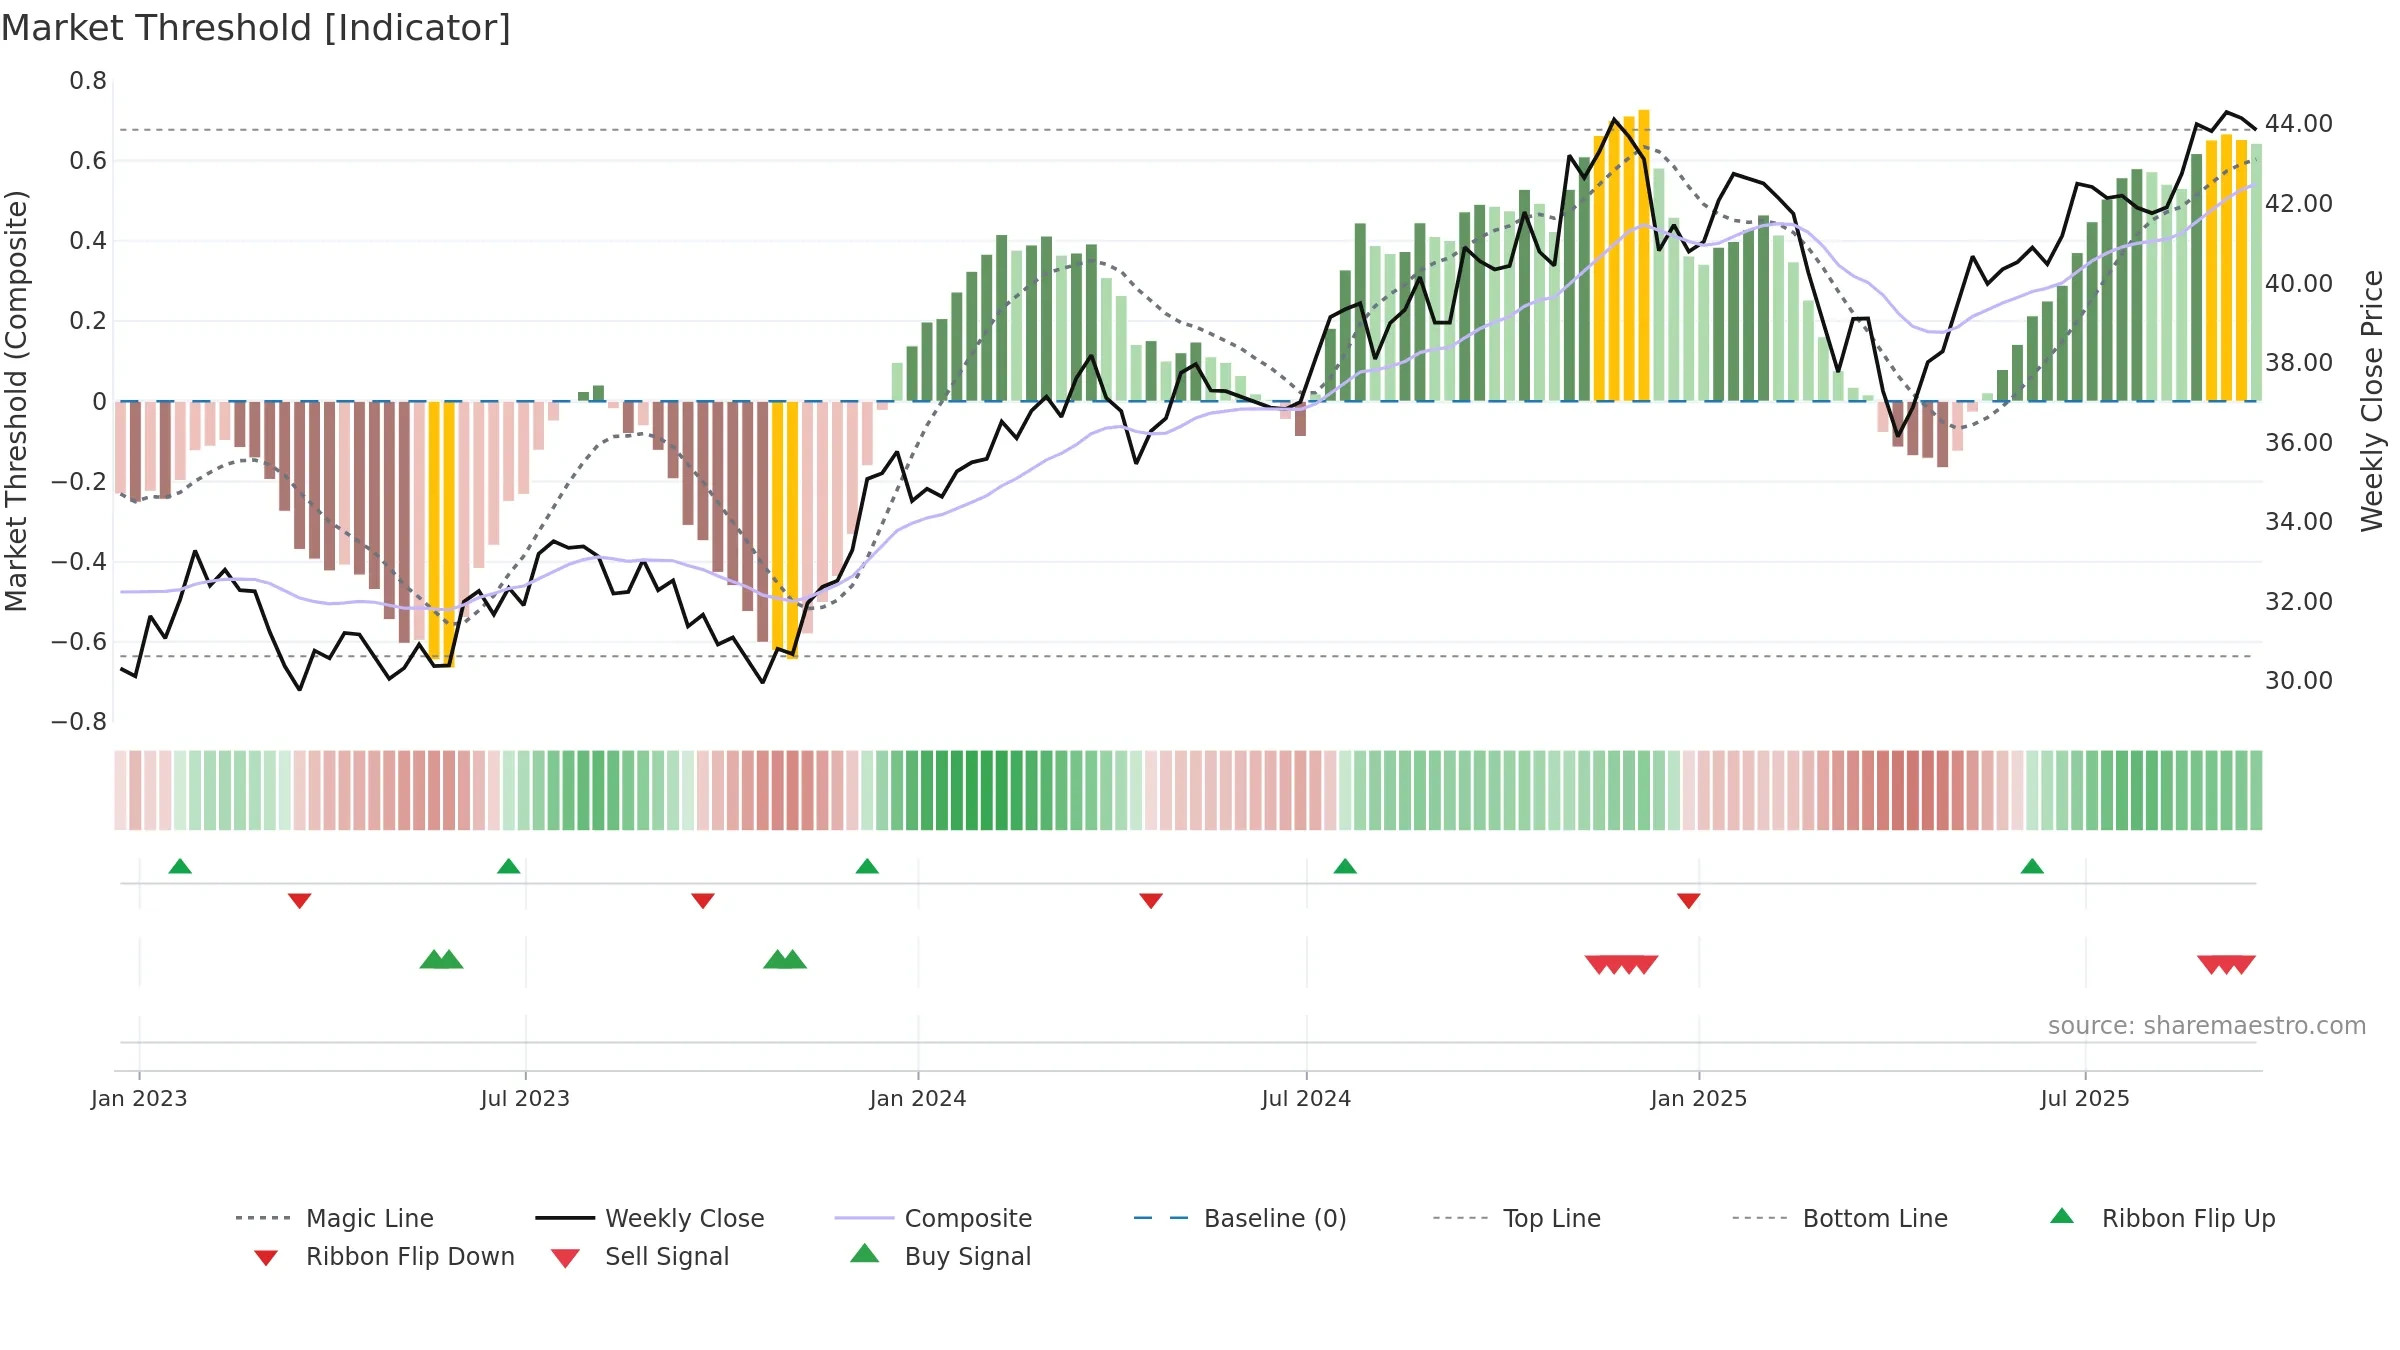Click the dashed blue Baseline legend symbol
Image resolution: width=2400 pixels, height=1350 pixels.
tap(1161, 1218)
